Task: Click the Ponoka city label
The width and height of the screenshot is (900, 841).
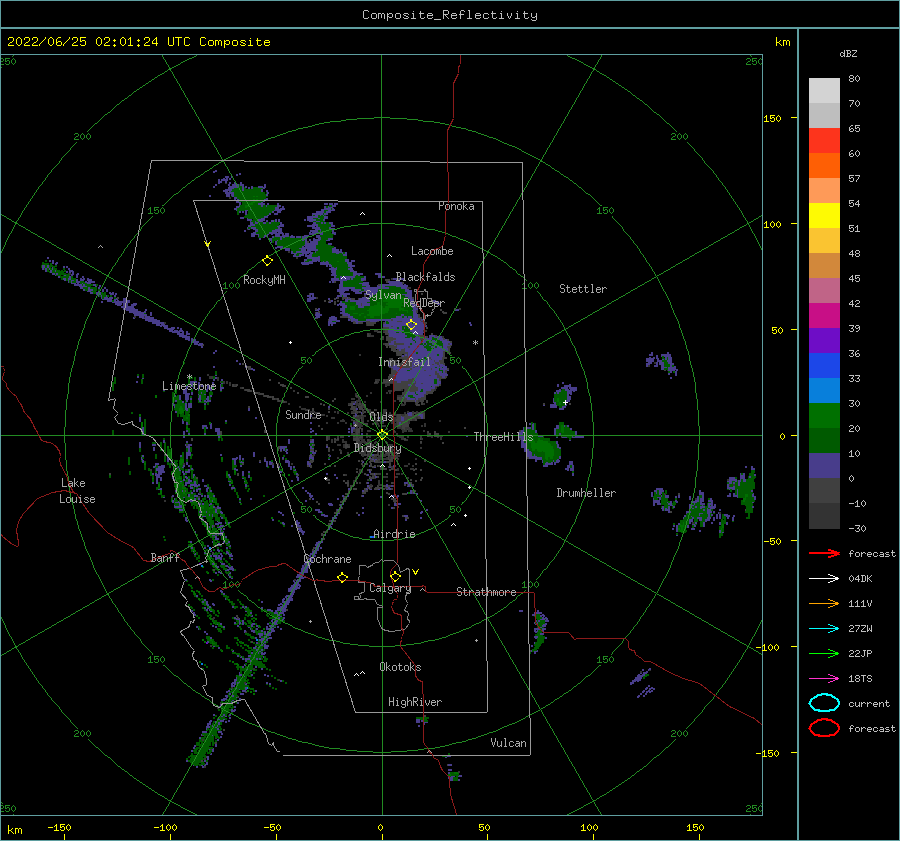Action: pos(456,206)
